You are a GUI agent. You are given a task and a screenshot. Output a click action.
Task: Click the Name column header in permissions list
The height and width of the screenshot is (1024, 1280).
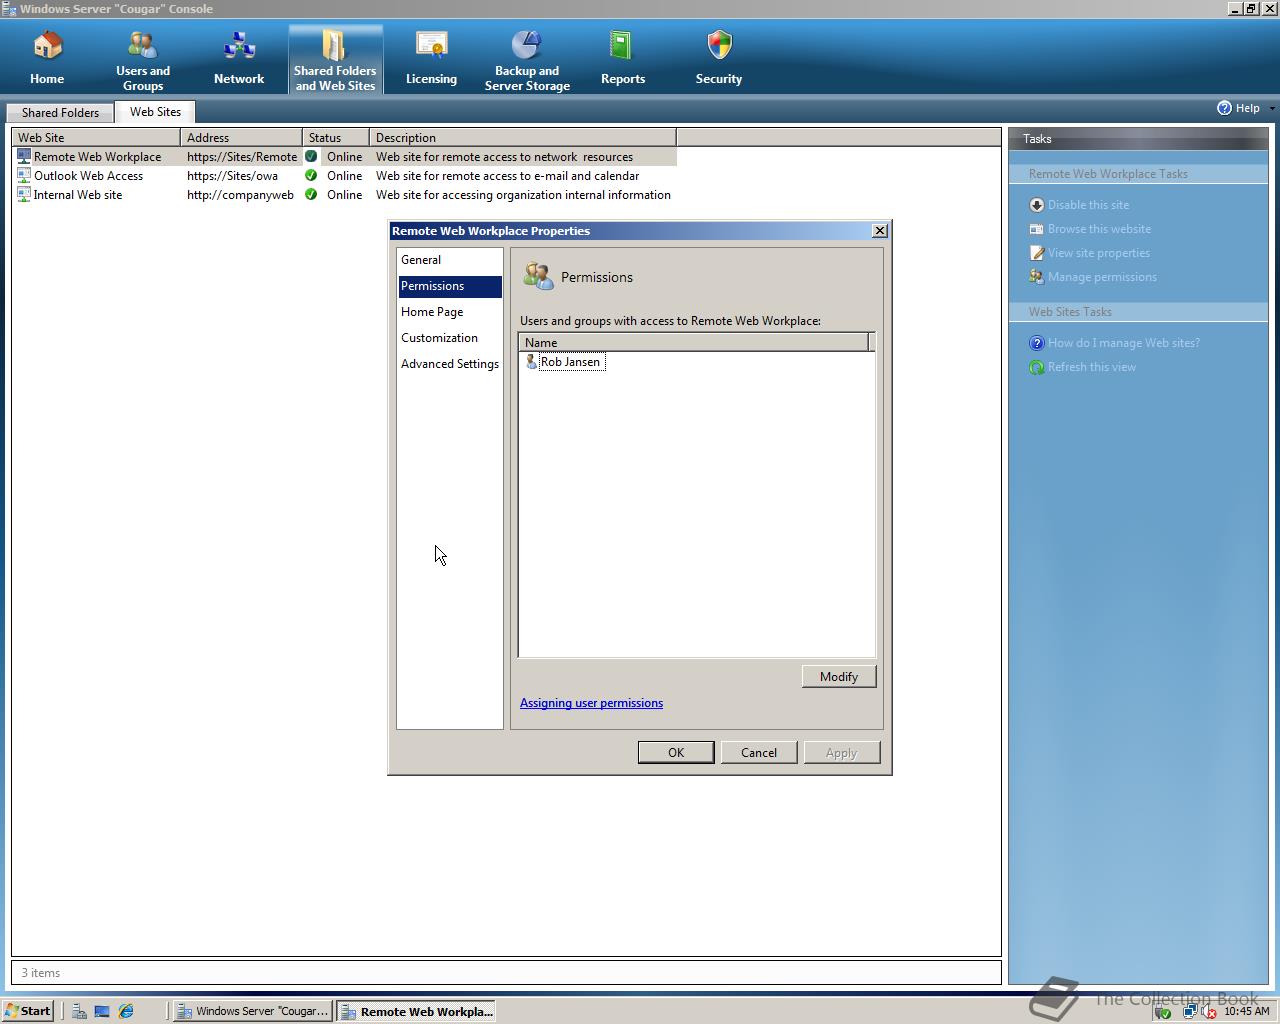pyautogui.click(x=693, y=342)
